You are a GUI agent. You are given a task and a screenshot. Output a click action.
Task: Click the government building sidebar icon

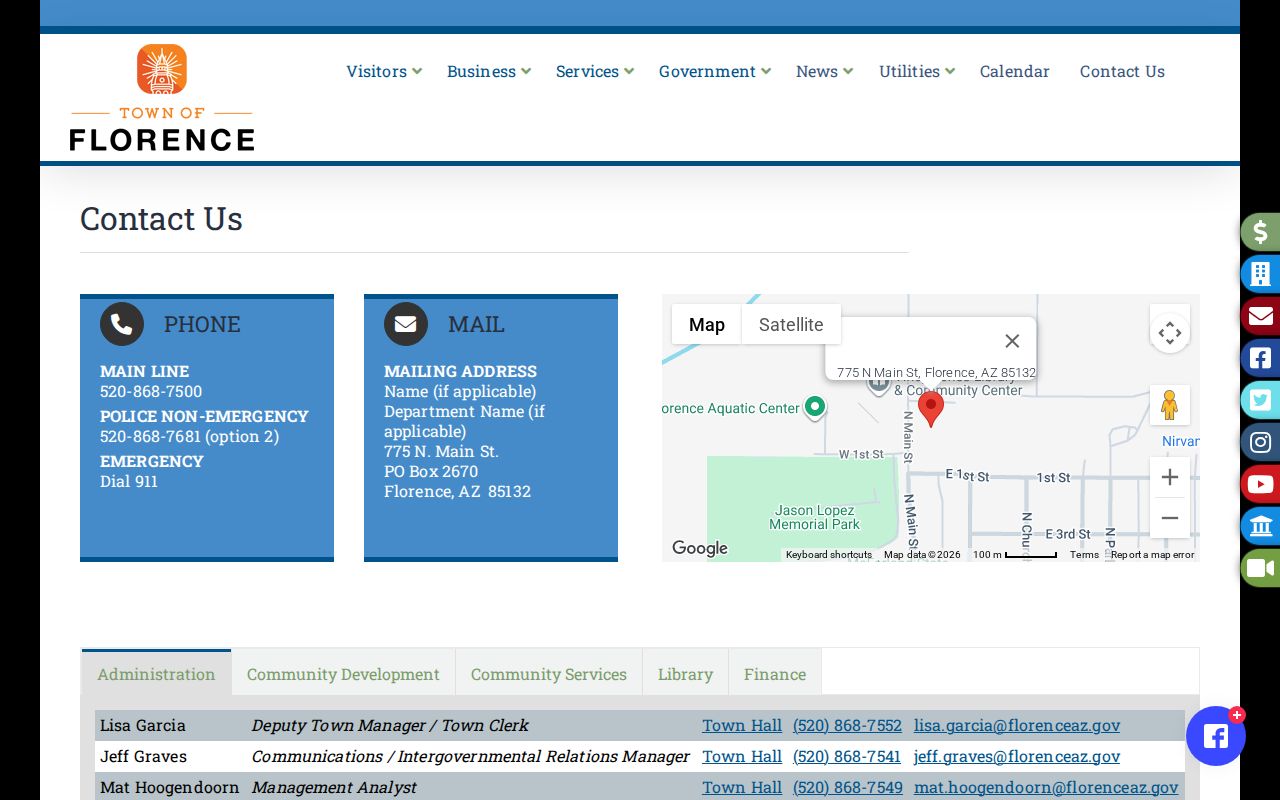1261,526
